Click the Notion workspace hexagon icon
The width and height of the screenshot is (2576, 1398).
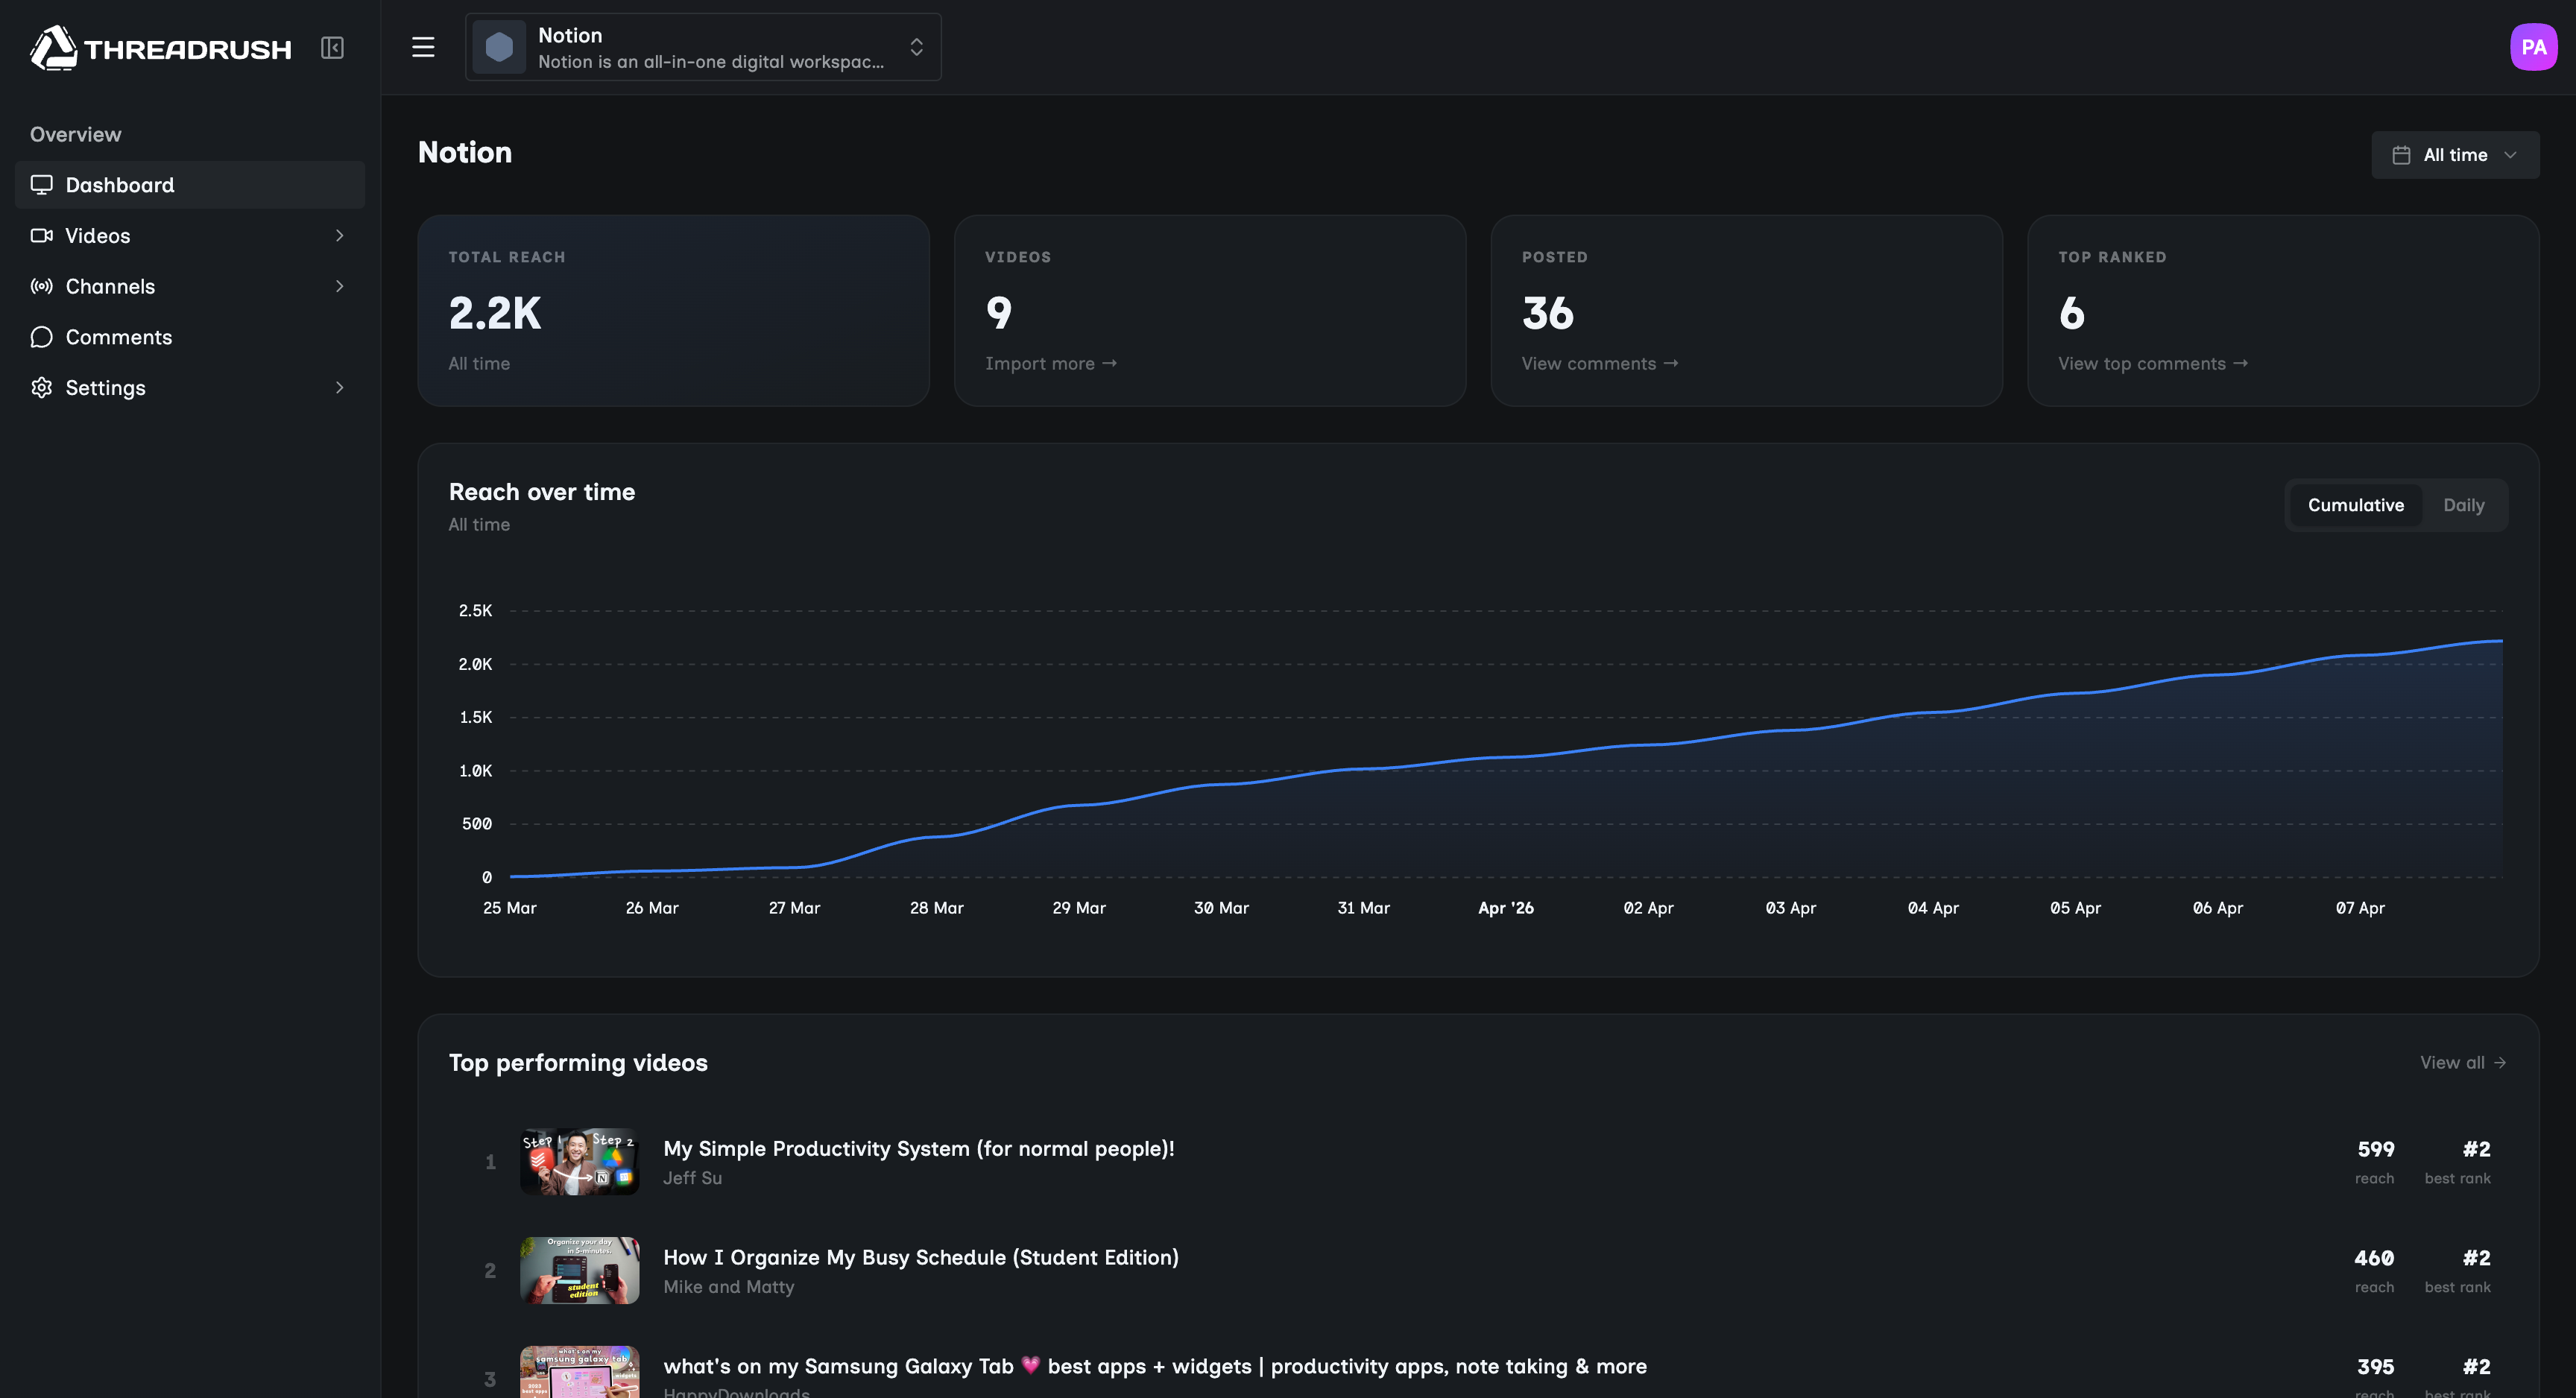[x=499, y=47]
